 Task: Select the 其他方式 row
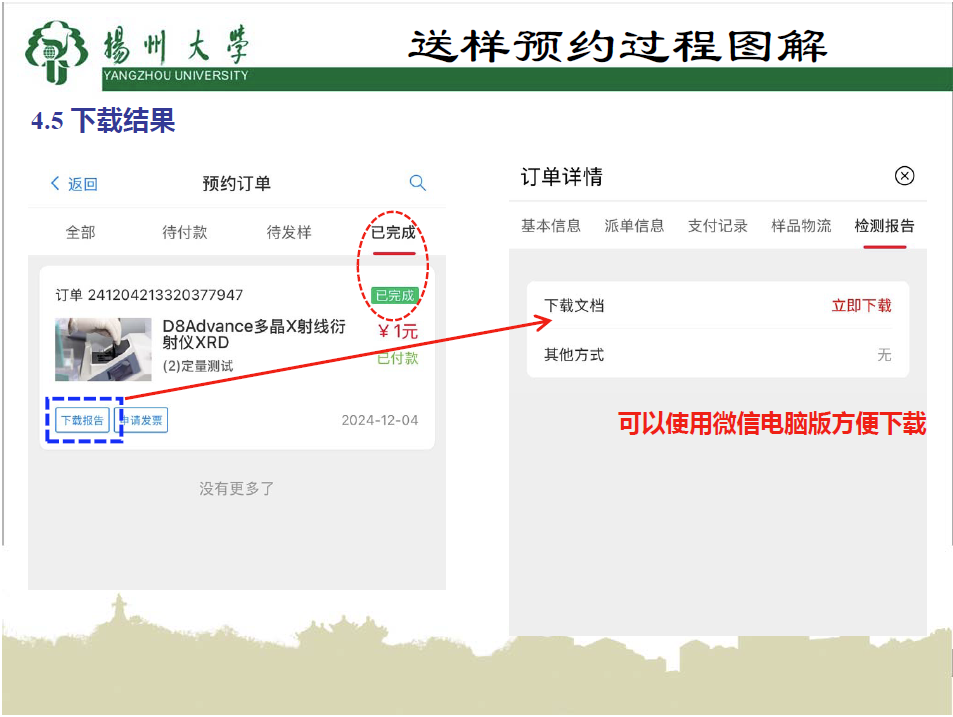[x=717, y=355]
